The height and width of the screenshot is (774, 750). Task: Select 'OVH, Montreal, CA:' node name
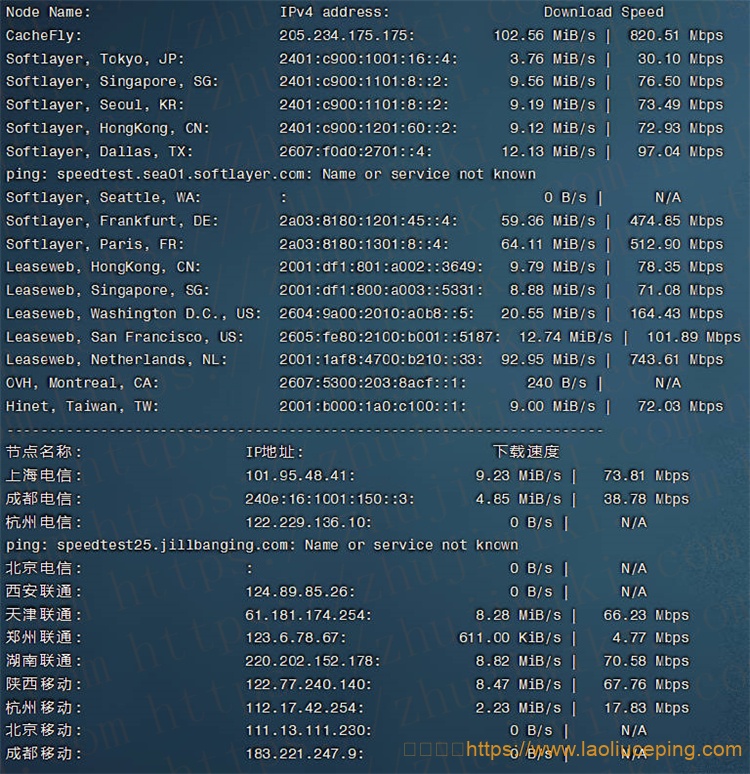82,383
